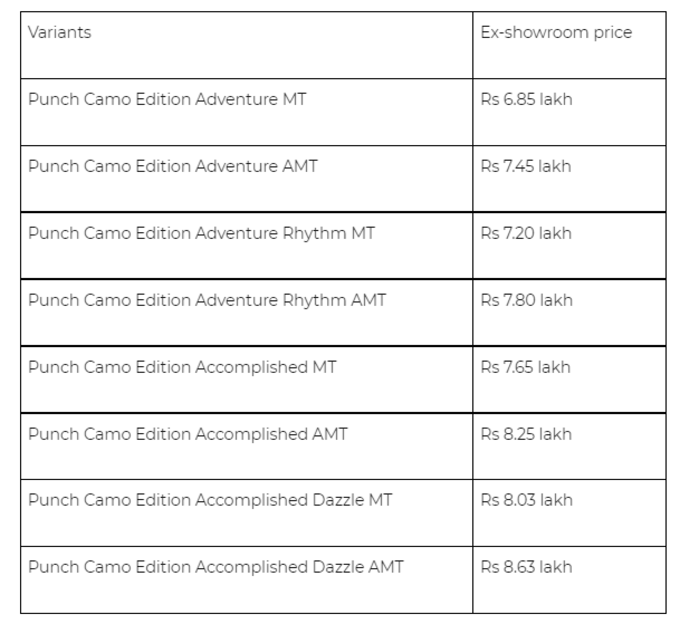Click Punch Camo Edition Adventure Rhythm AMT
The width and height of the screenshot is (680, 624).
[207, 300]
